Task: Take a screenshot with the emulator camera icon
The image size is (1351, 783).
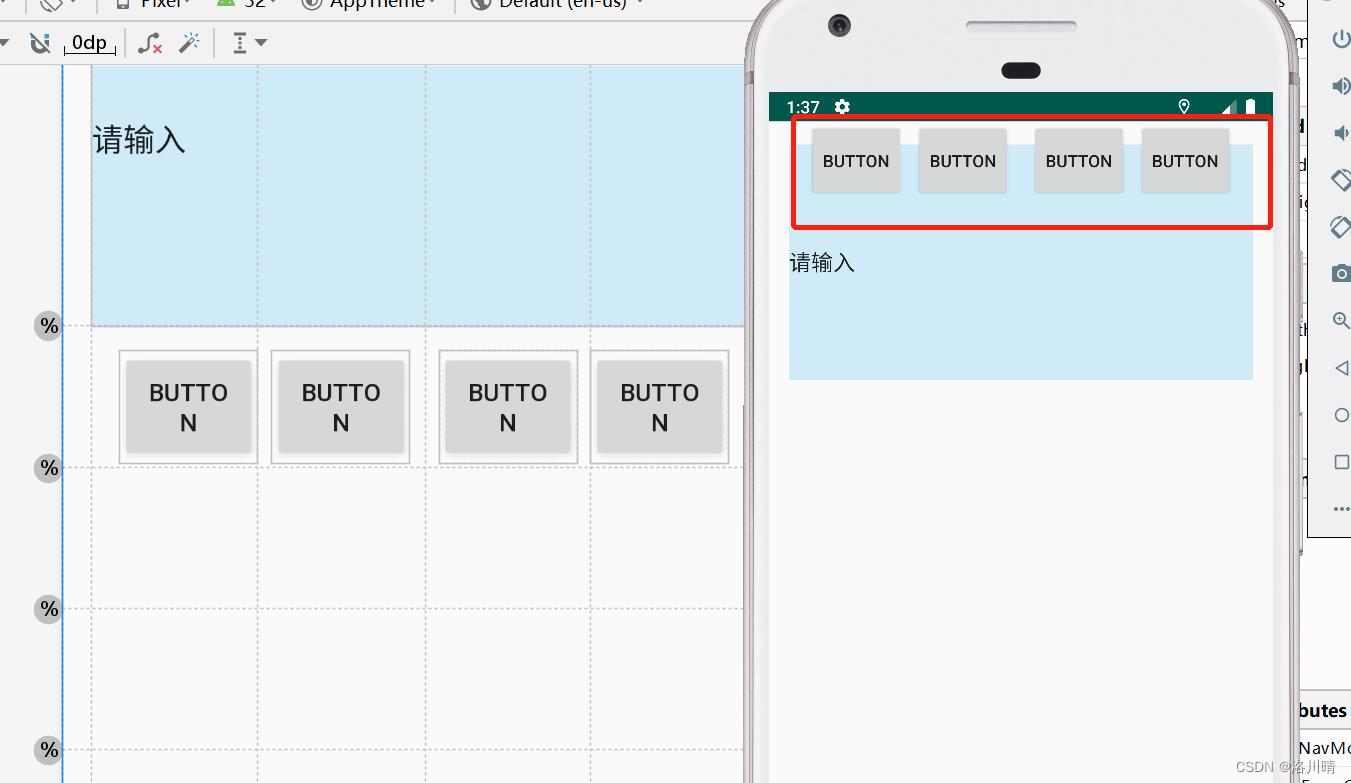Action: pyautogui.click(x=1341, y=272)
